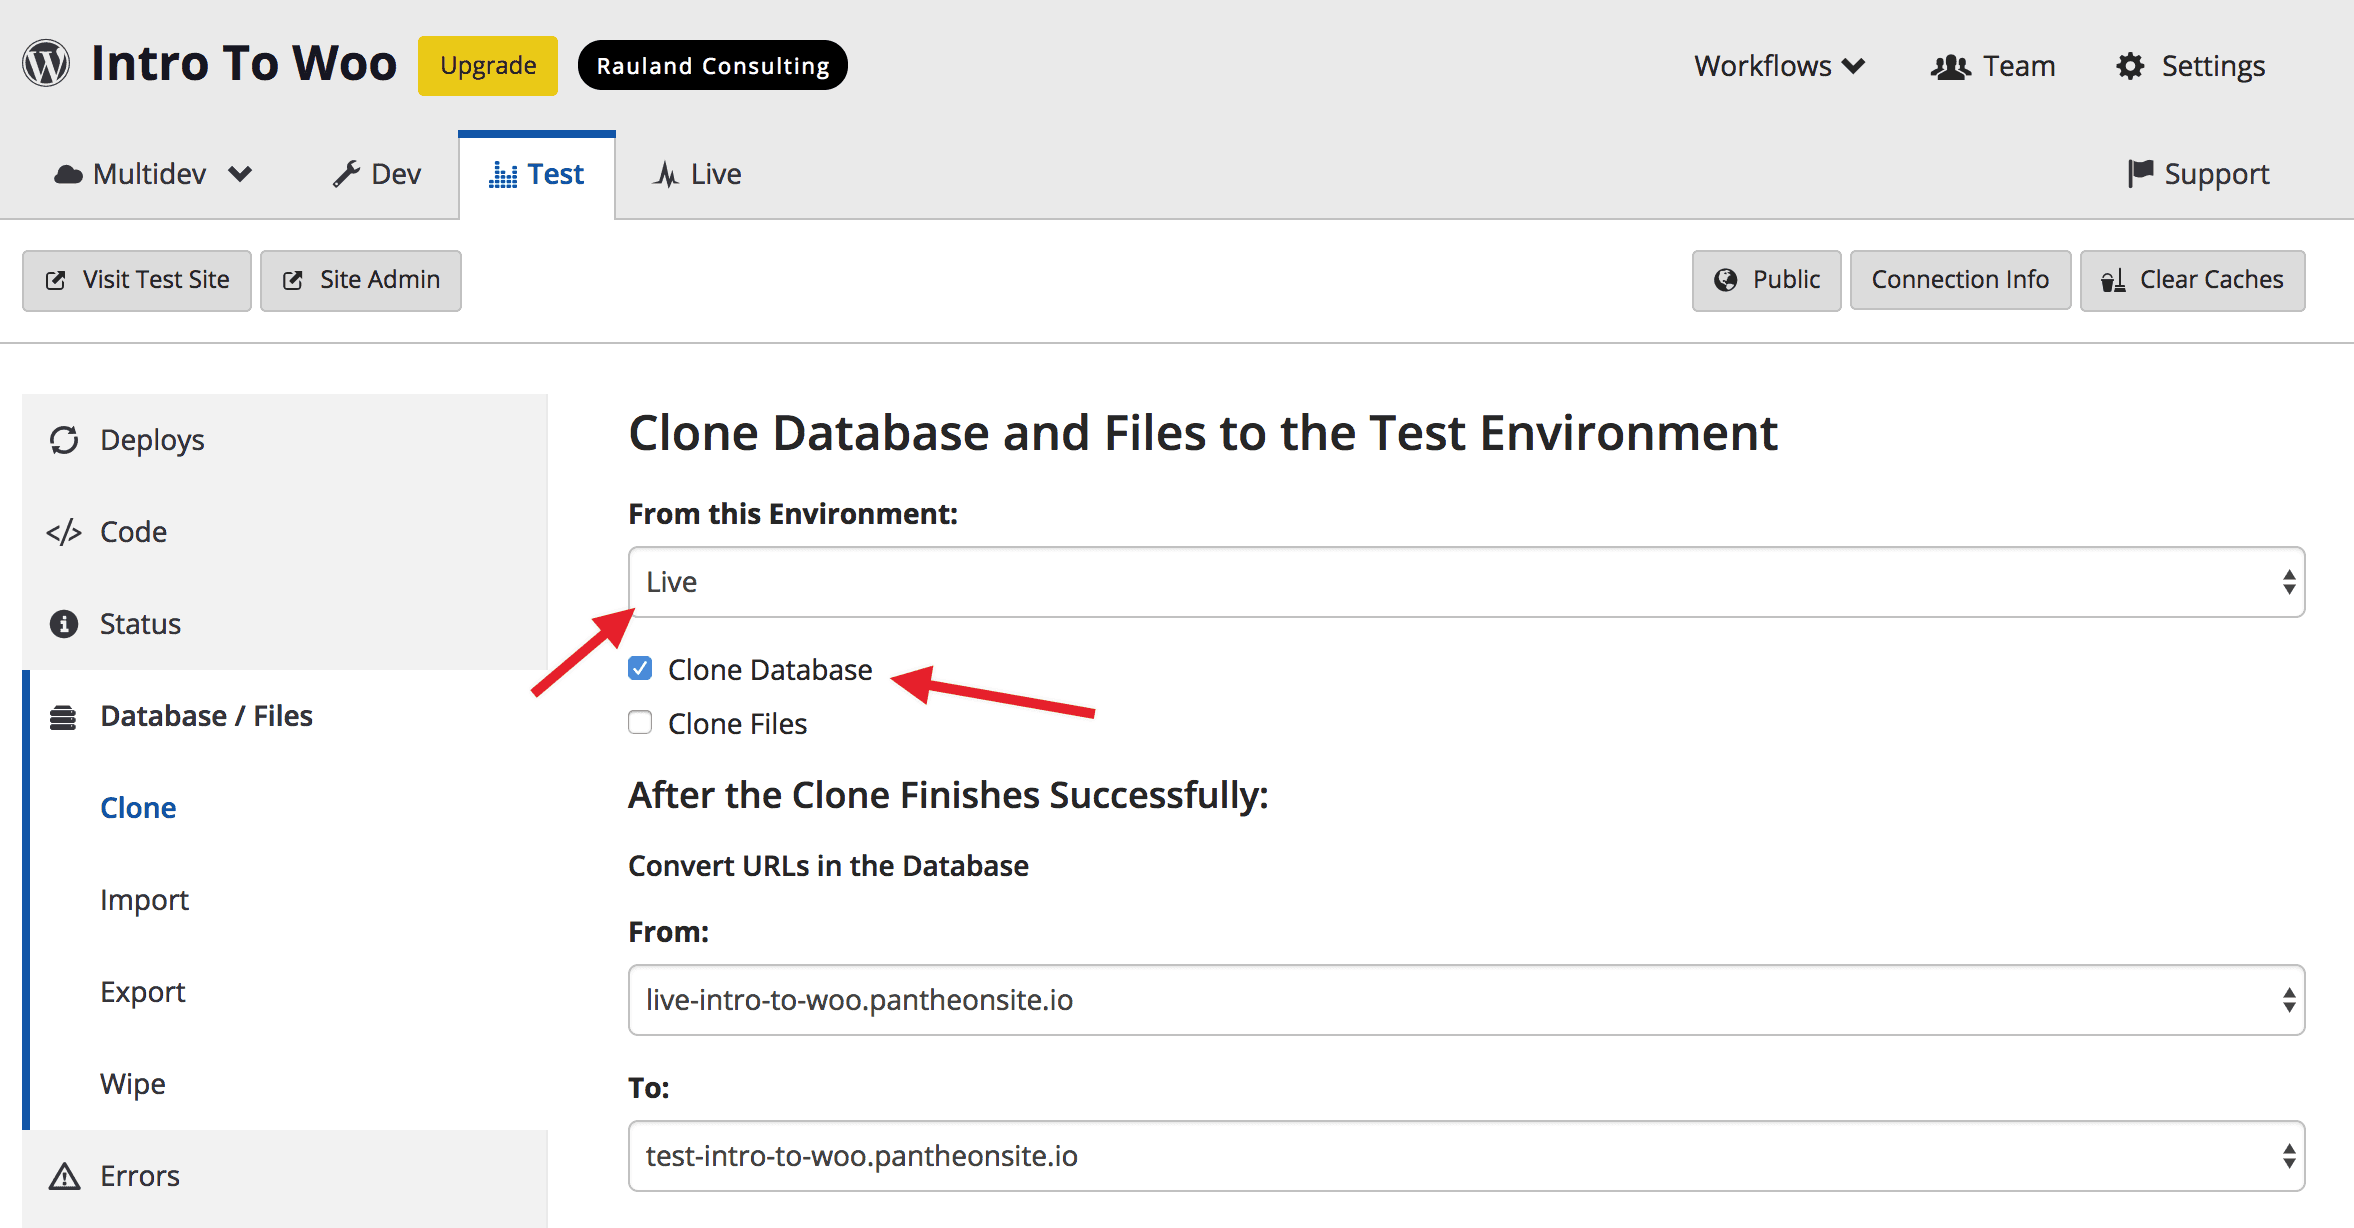2354x1228 pixels.
Task: Click the Errors warning triangle icon
Action: click(x=64, y=1176)
